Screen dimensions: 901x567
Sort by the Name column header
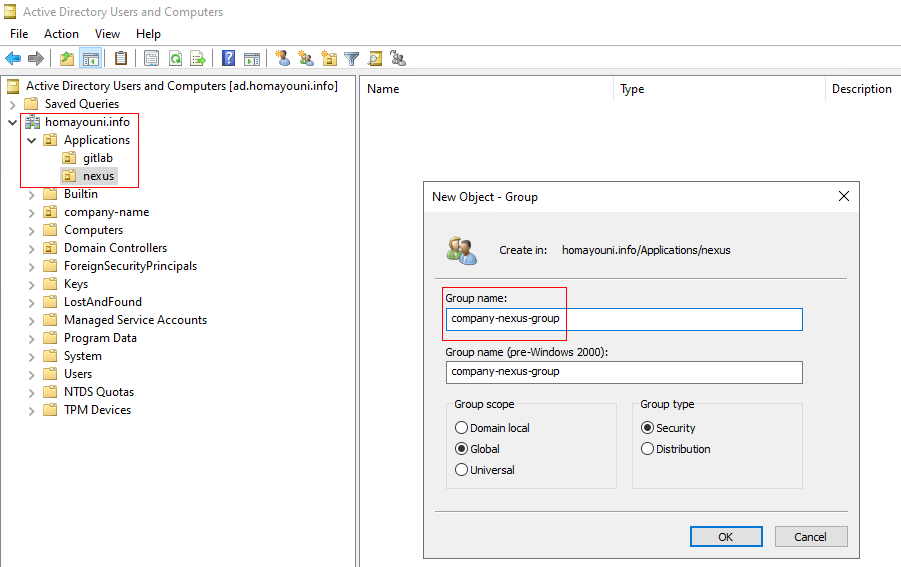coord(486,89)
